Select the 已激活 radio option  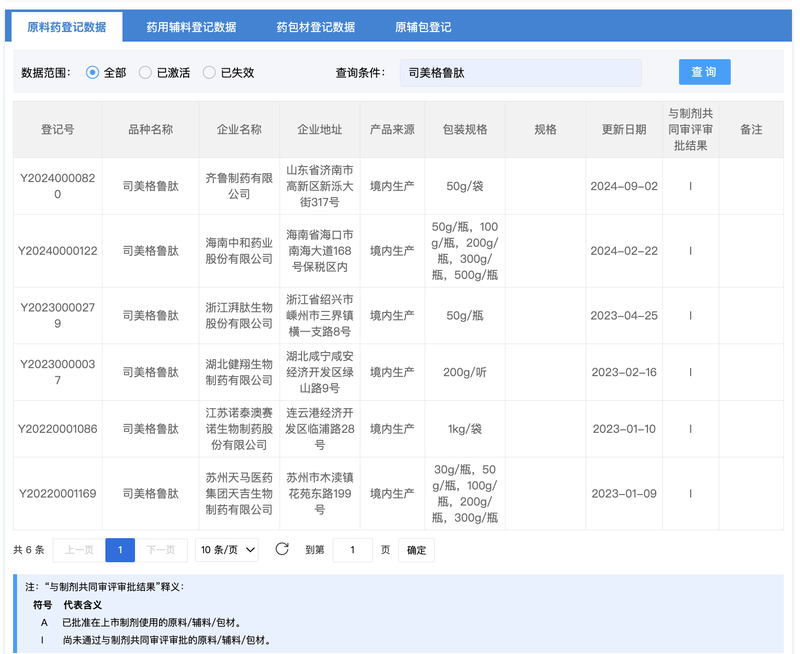[x=145, y=73]
